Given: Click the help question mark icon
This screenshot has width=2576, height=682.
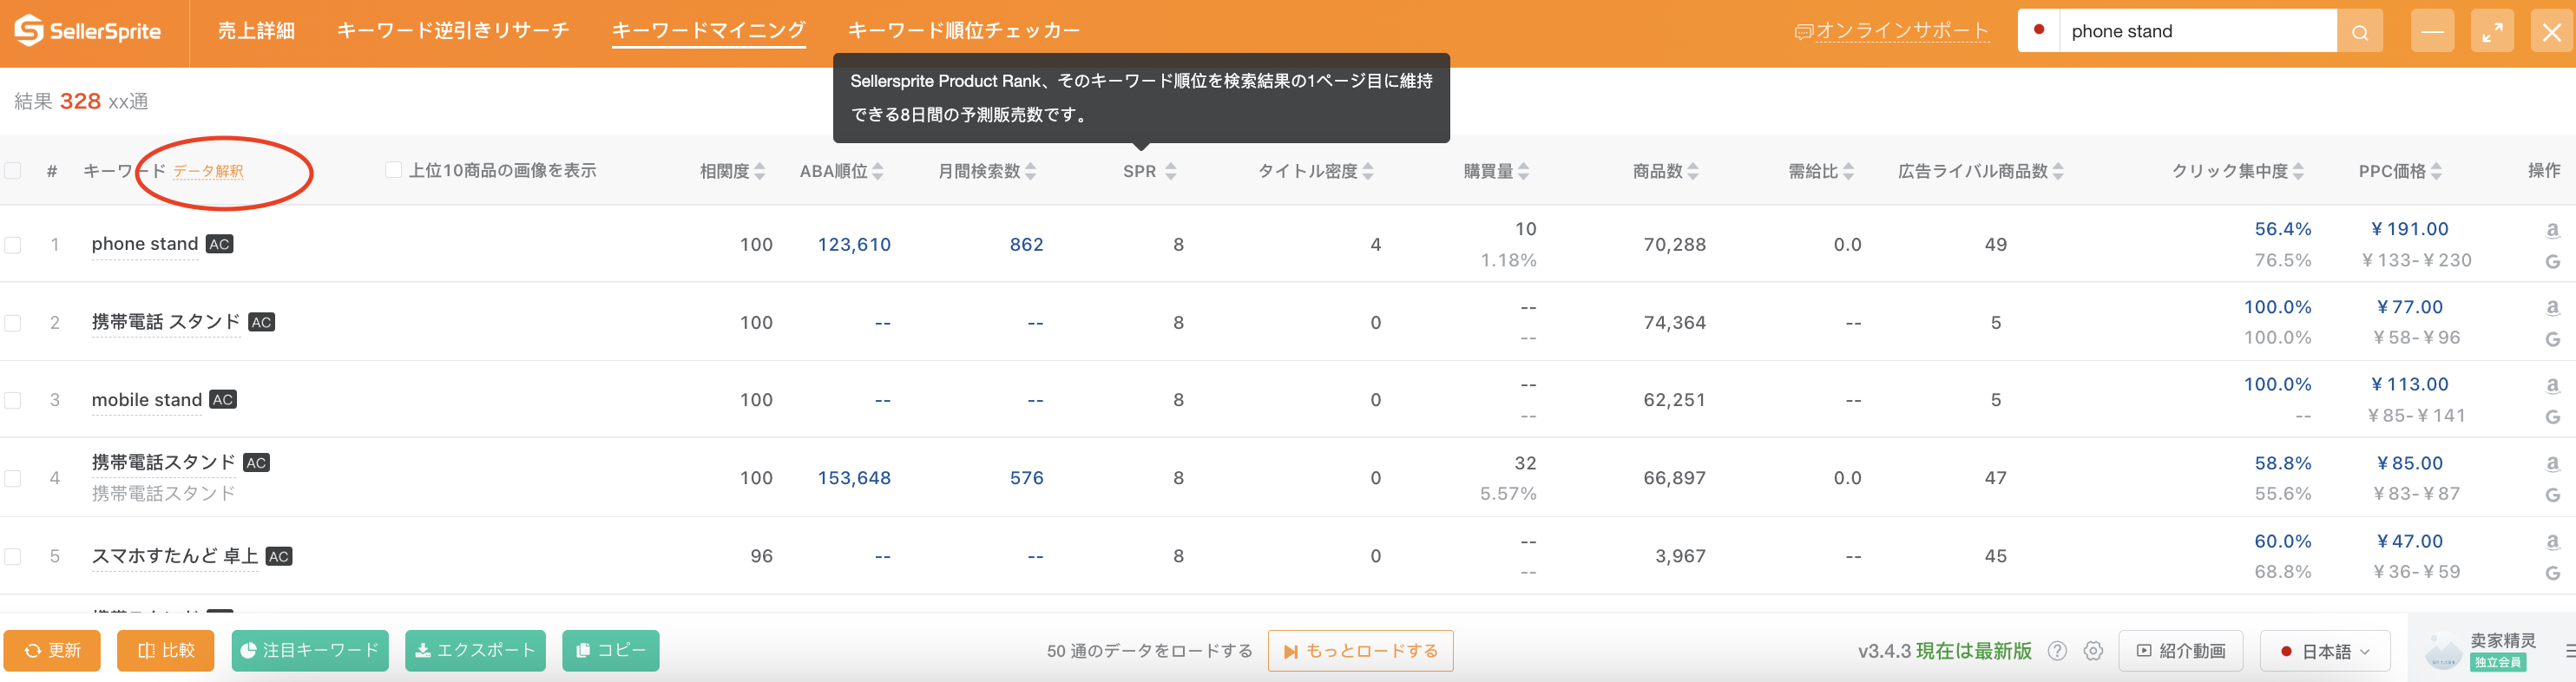Looking at the screenshot, I should pos(2057,651).
